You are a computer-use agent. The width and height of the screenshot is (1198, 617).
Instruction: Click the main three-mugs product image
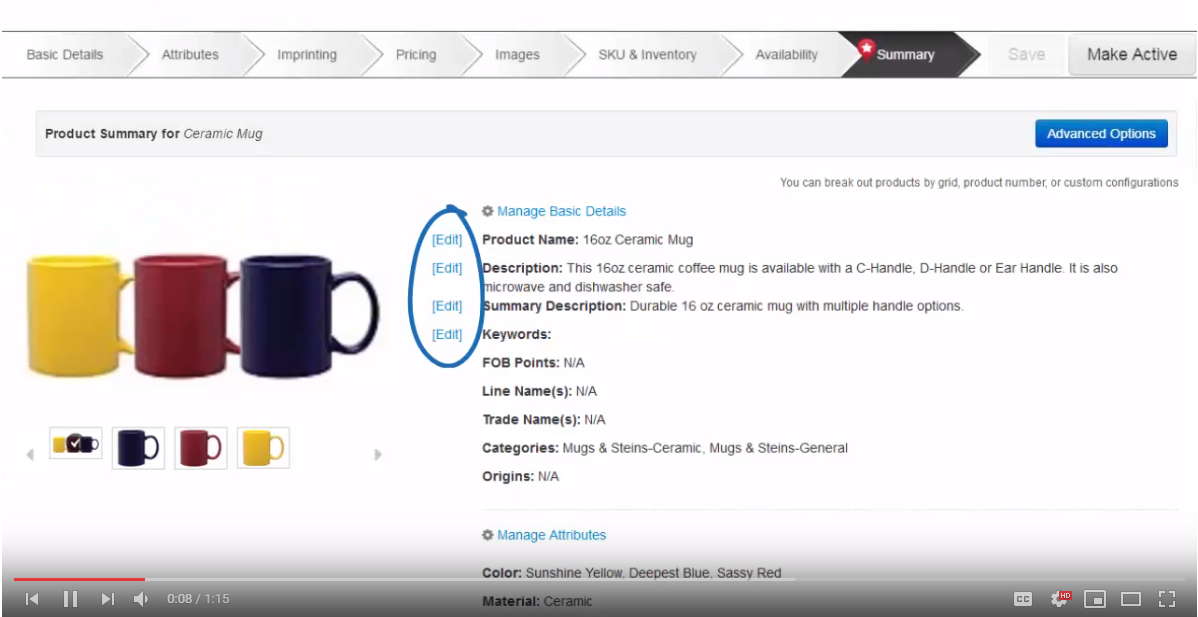(x=202, y=315)
